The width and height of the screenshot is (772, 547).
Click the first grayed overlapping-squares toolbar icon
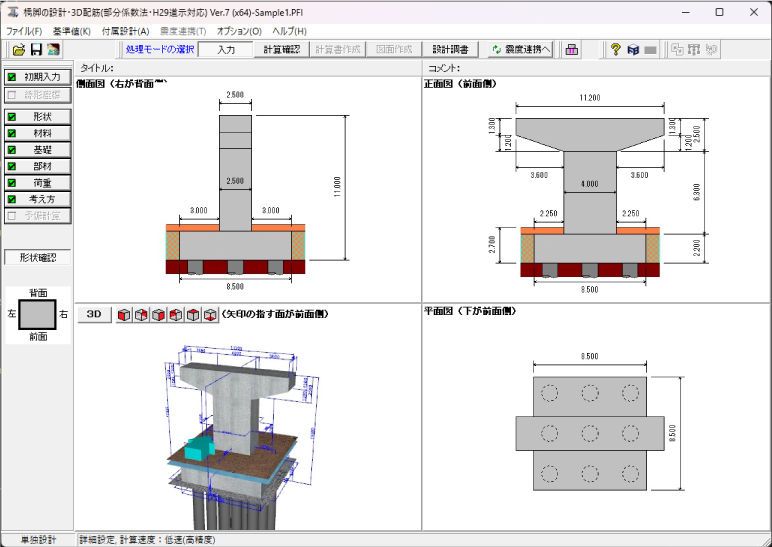[677, 49]
